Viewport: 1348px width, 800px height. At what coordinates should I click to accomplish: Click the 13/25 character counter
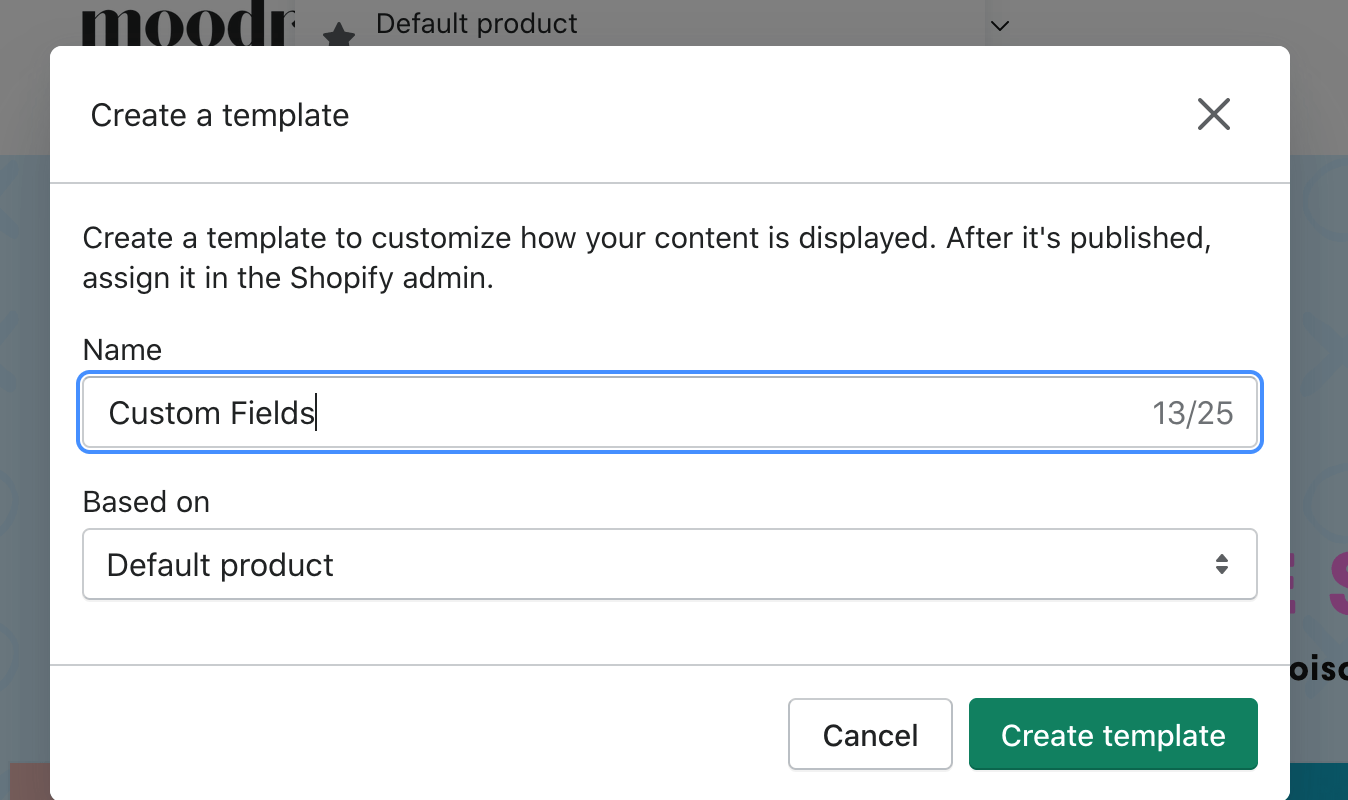tap(1192, 413)
